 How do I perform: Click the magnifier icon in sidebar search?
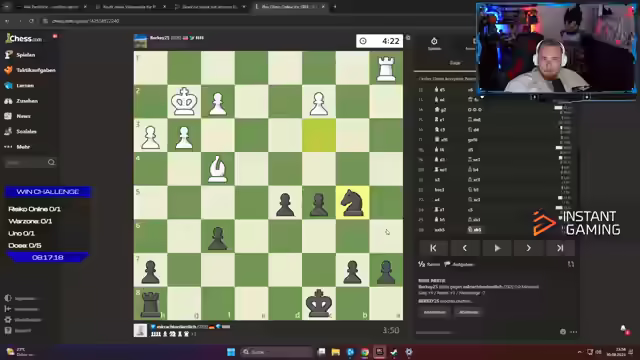pyautogui.click(x=51, y=162)
